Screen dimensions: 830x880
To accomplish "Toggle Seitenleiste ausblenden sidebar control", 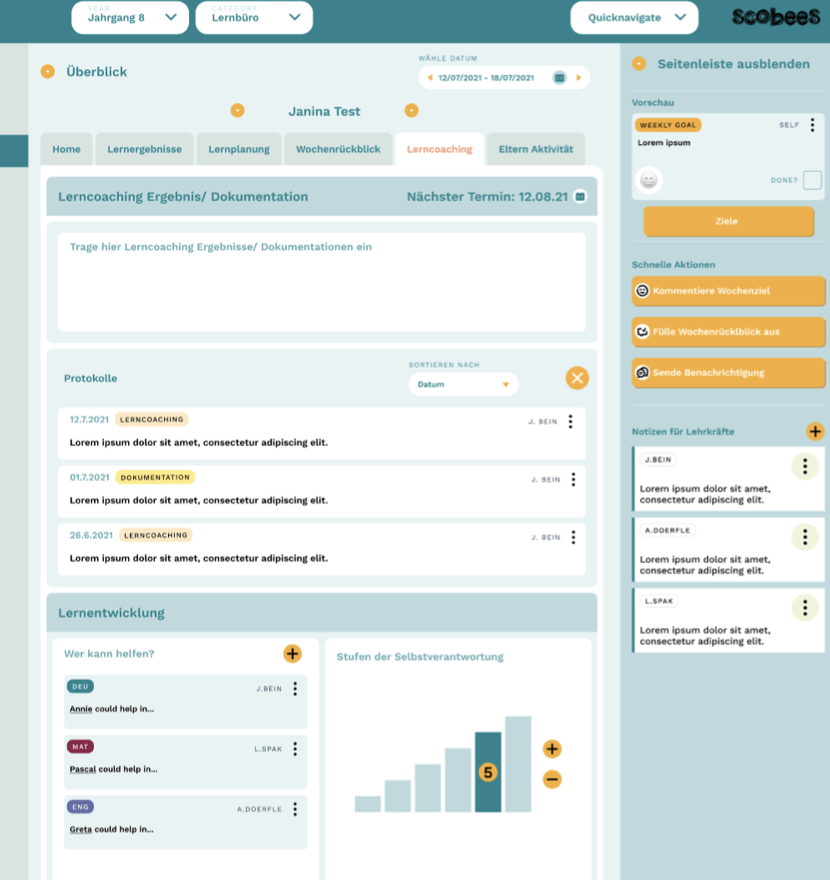I will 639,64.
